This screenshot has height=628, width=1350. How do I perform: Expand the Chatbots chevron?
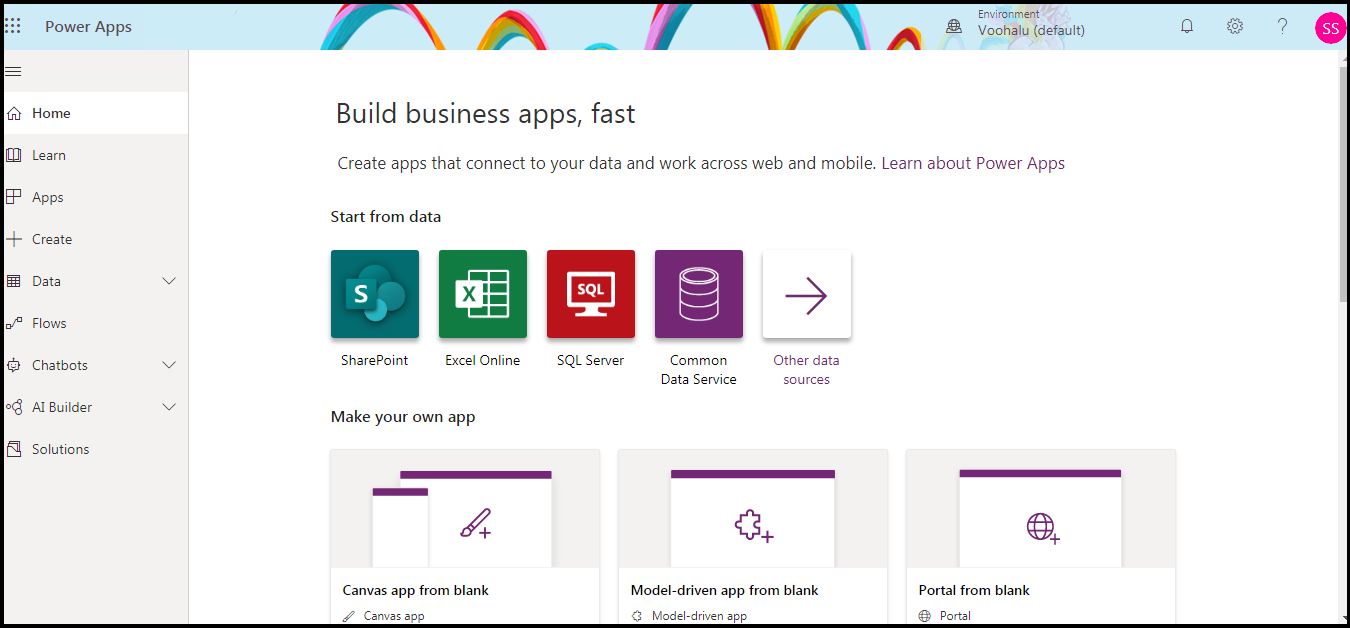coord(169,365)
